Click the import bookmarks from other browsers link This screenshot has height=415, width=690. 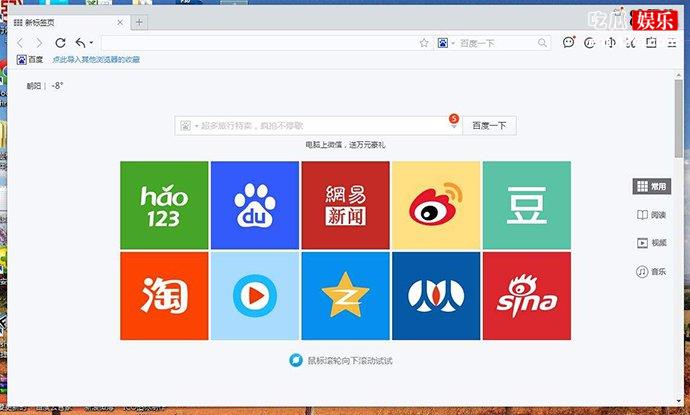point(96,59)
